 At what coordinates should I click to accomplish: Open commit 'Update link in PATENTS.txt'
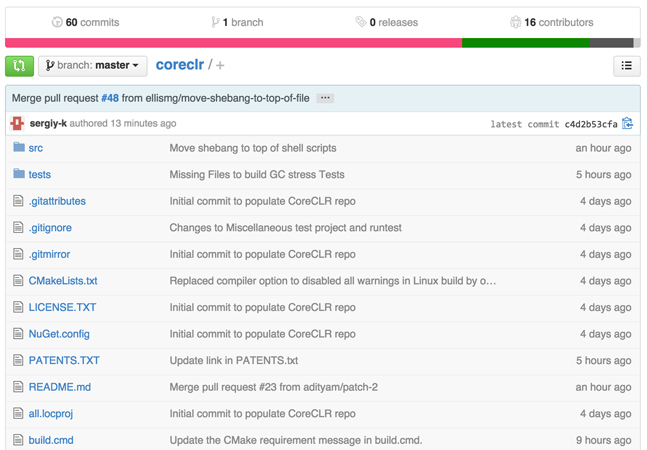tap(234, 360)
